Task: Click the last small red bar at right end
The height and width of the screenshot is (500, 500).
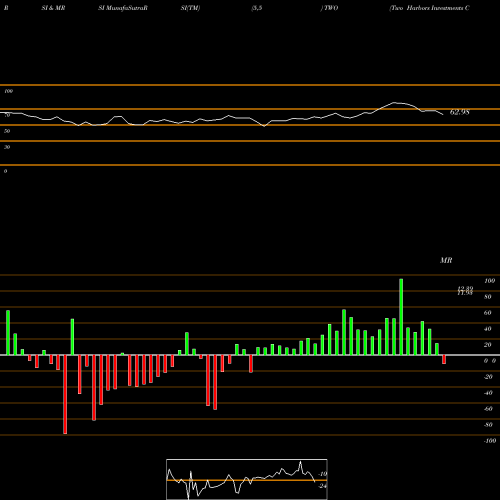Action: tap(444, 359)
